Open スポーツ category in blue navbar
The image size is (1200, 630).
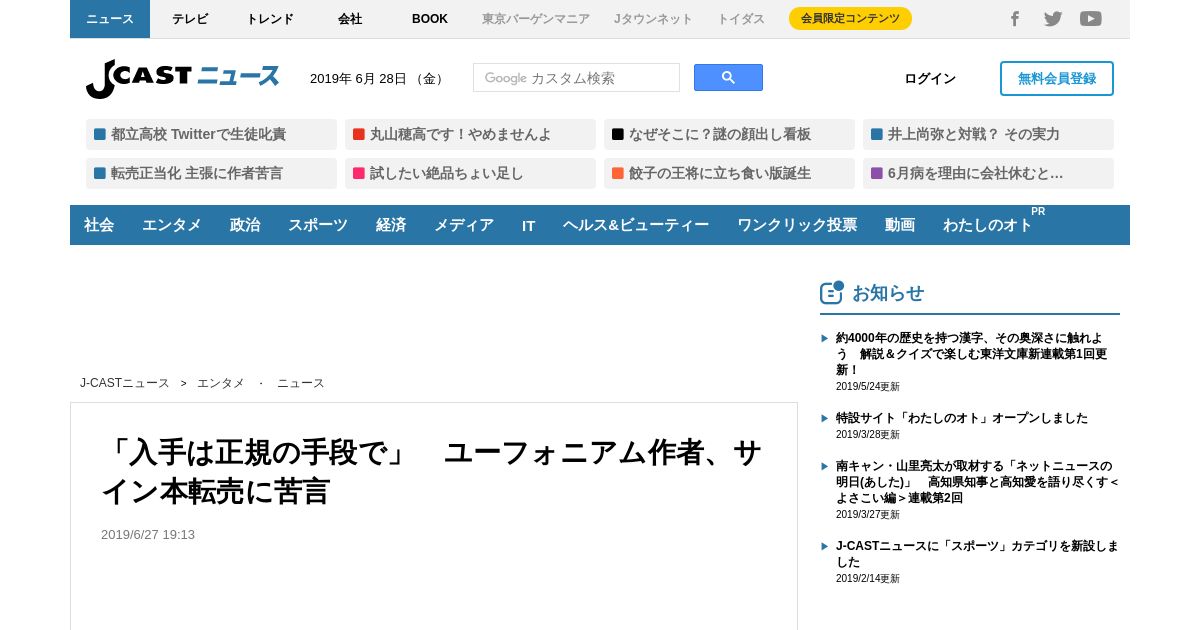tap(318, 225)
